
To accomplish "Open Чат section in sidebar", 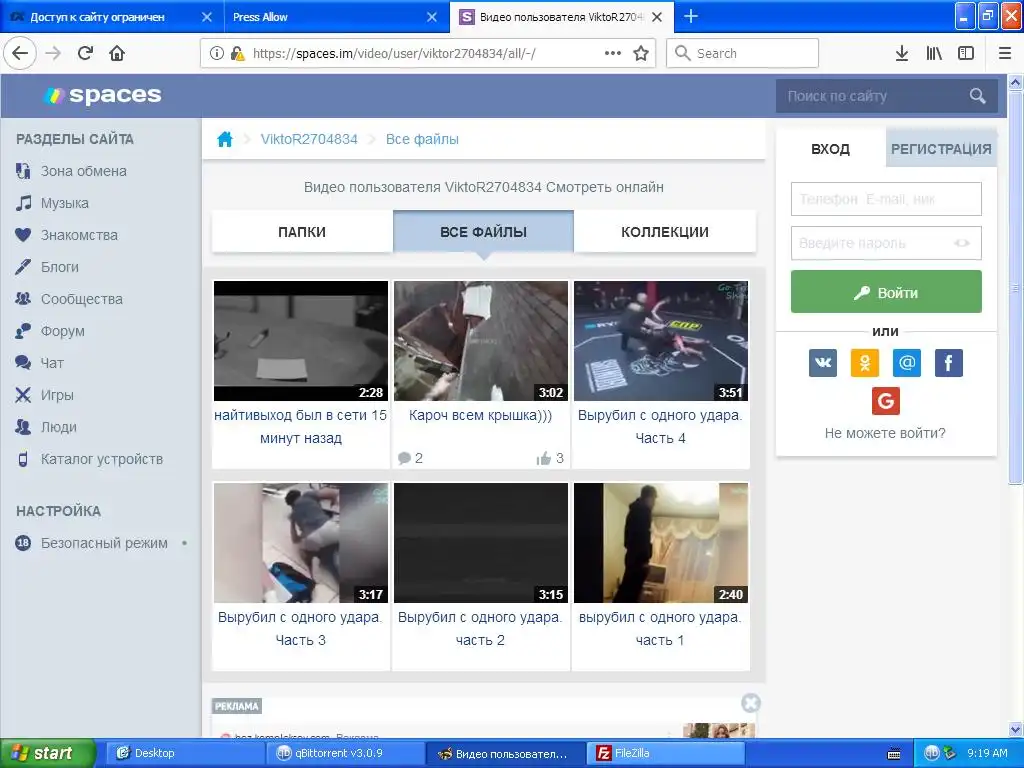I will [40, 363].
